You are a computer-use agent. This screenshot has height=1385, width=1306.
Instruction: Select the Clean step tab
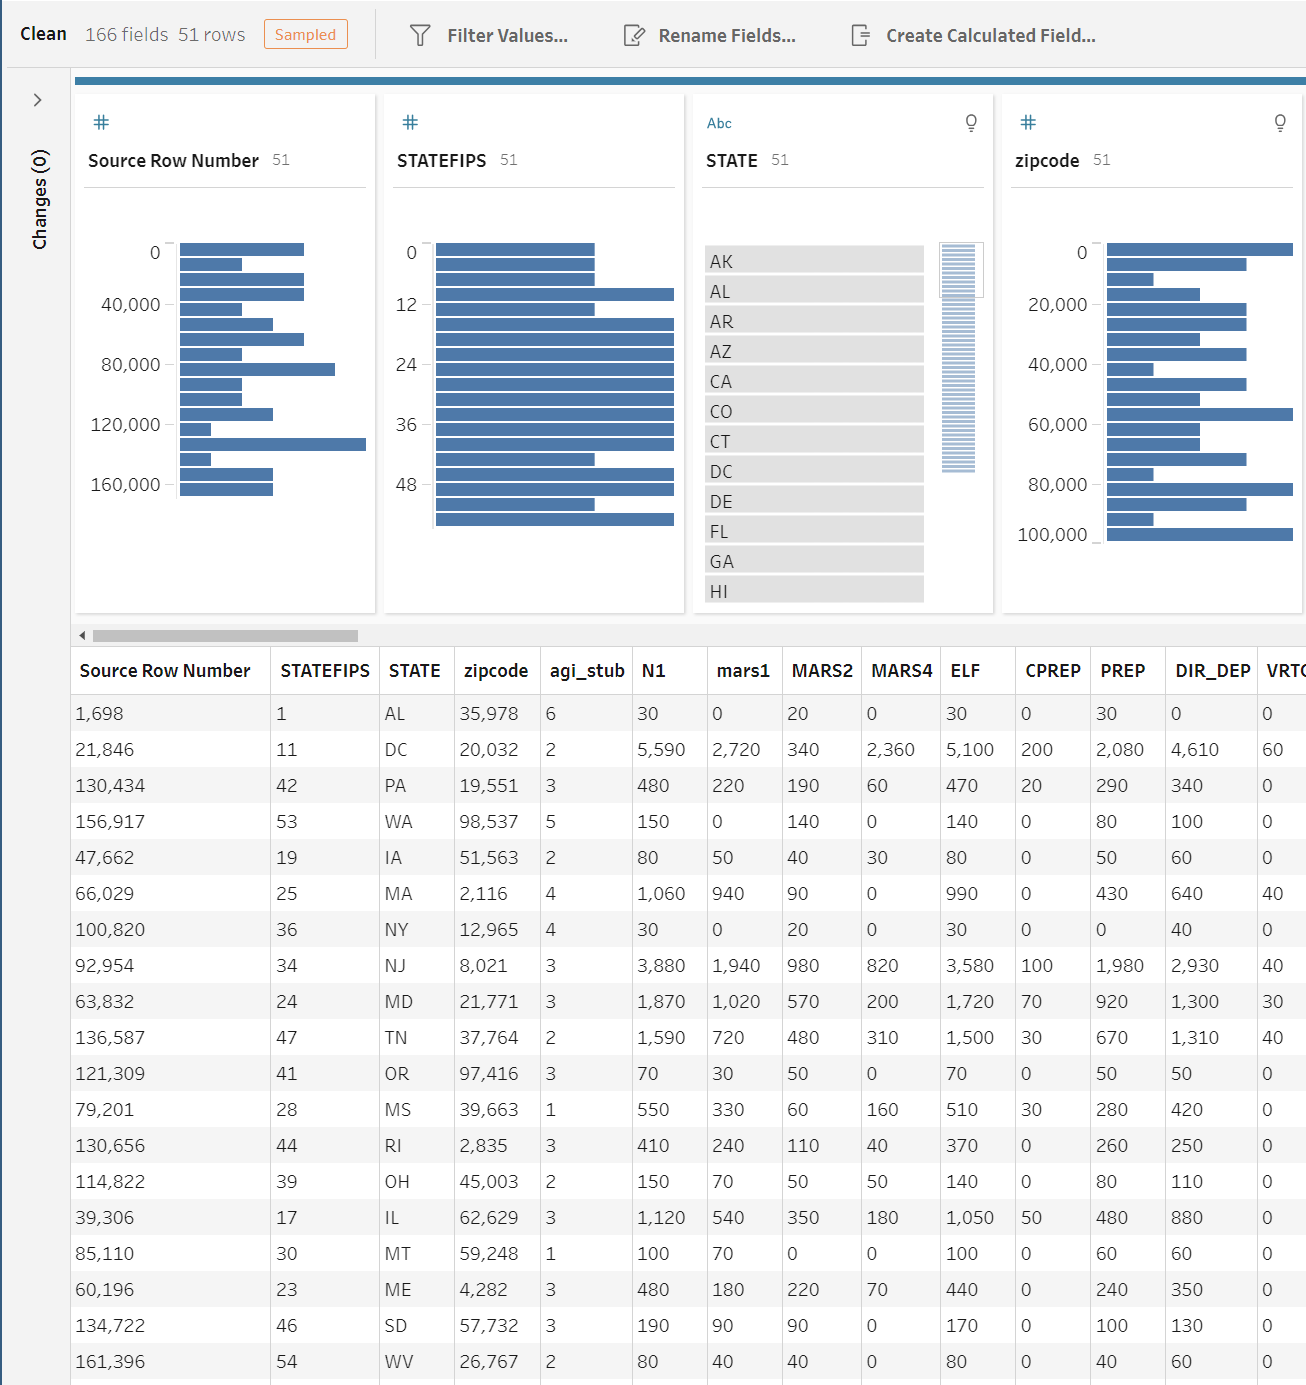(x=43, y=33)
